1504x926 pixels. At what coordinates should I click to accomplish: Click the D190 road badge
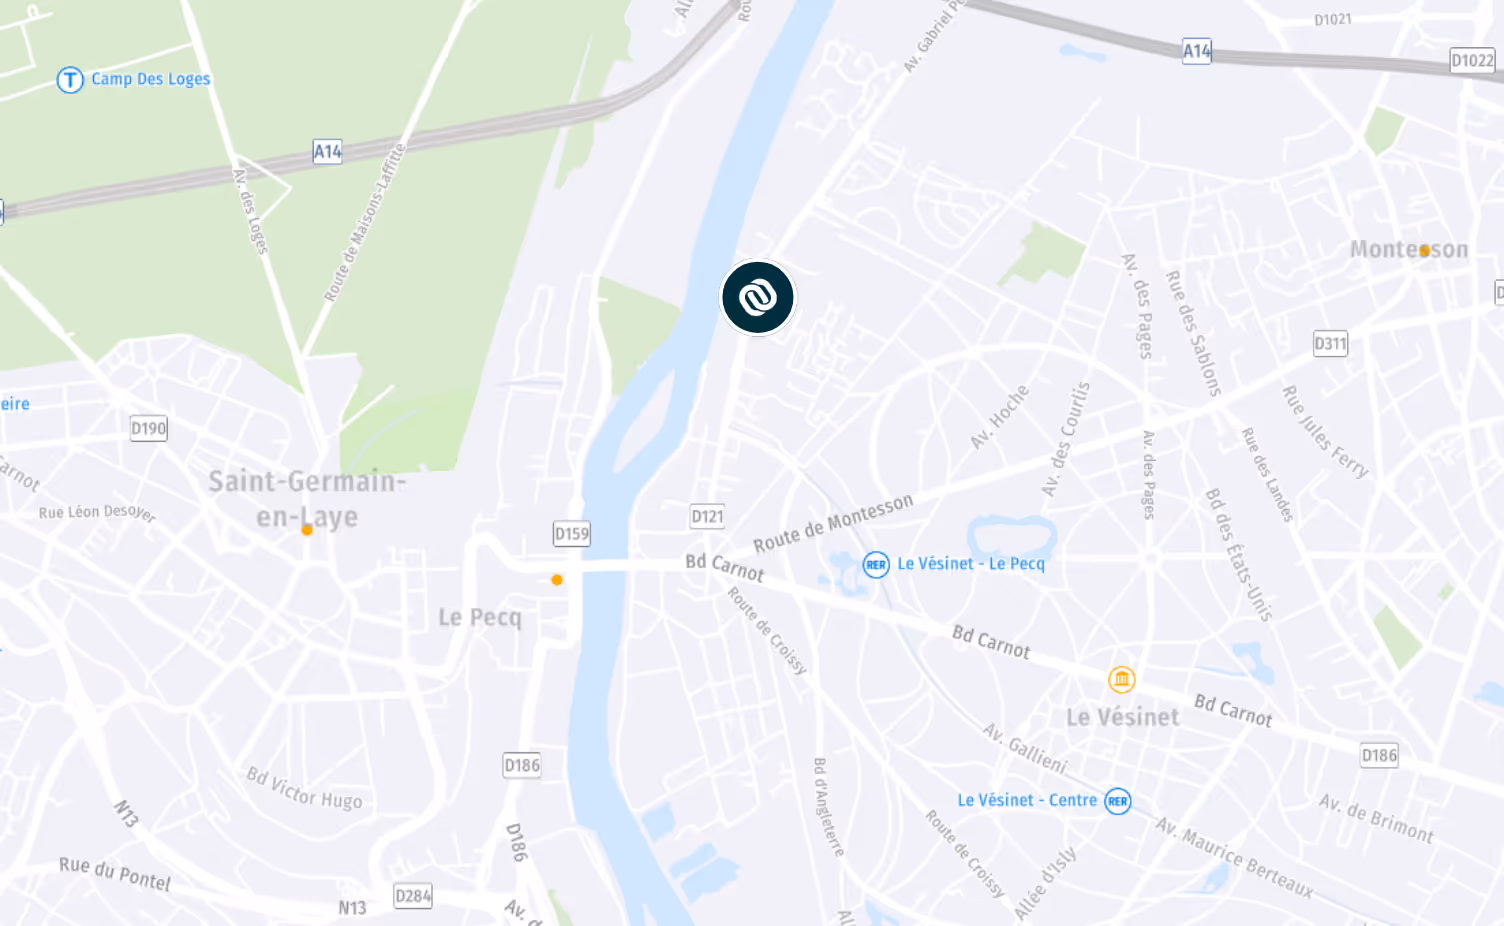(x=149, y=429)
